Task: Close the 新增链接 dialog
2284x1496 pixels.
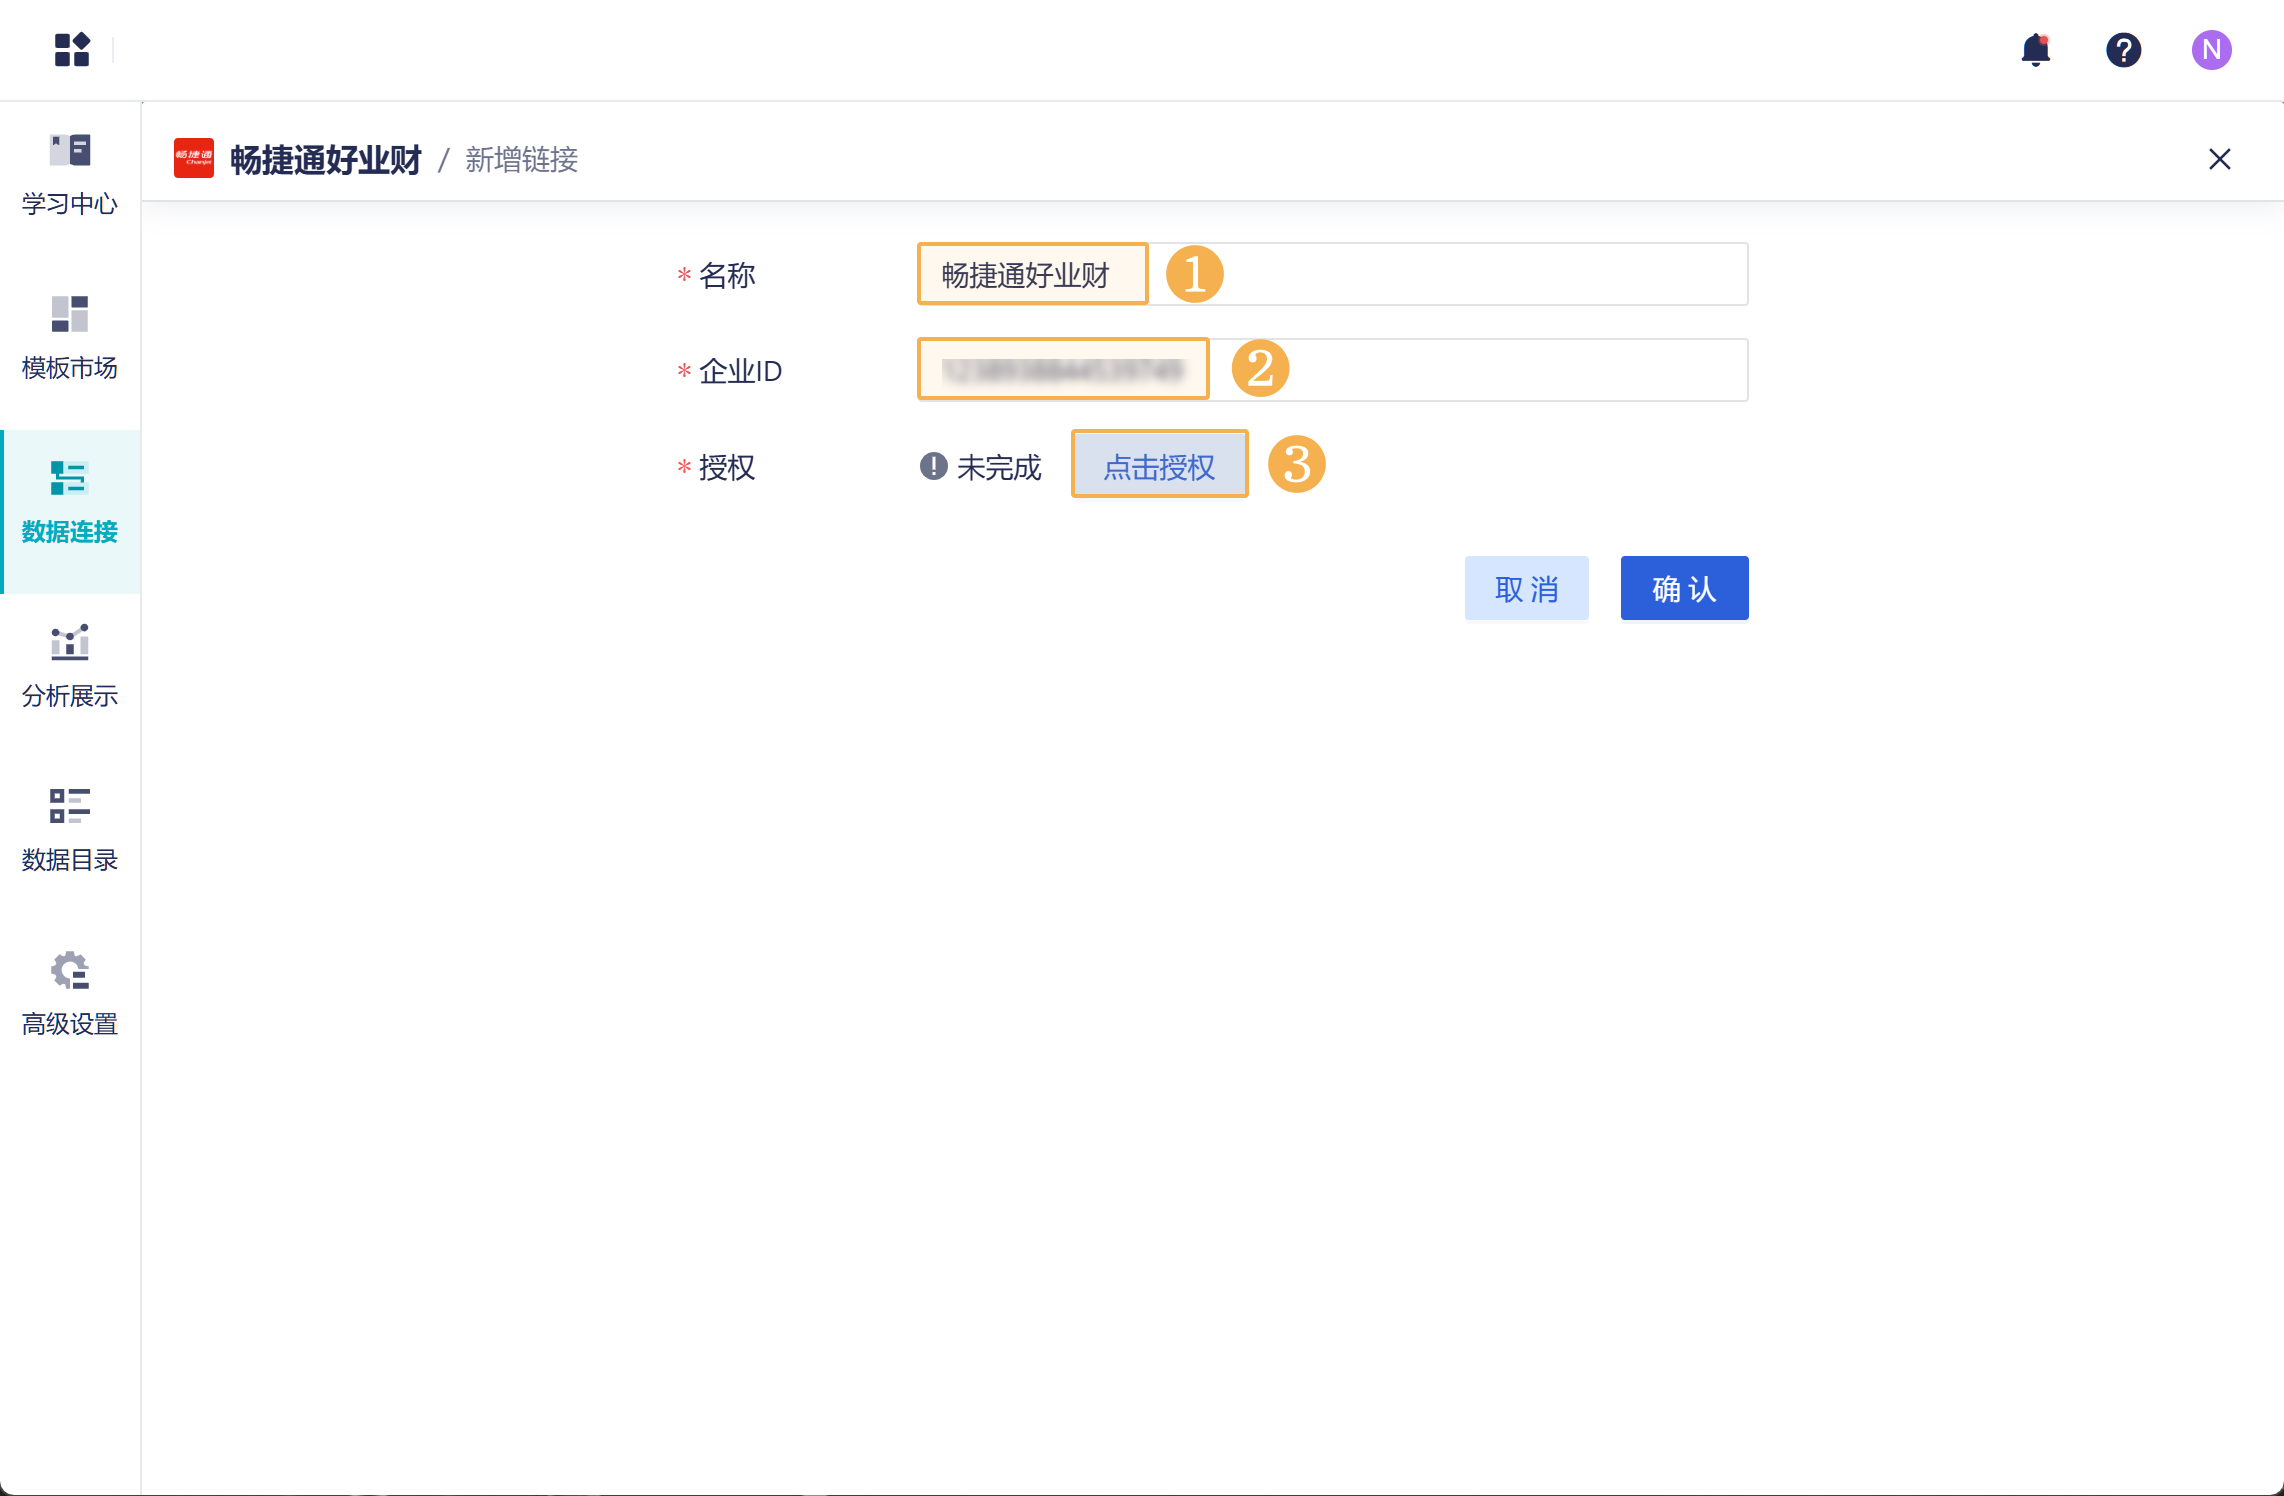Action: (2219, 159)
